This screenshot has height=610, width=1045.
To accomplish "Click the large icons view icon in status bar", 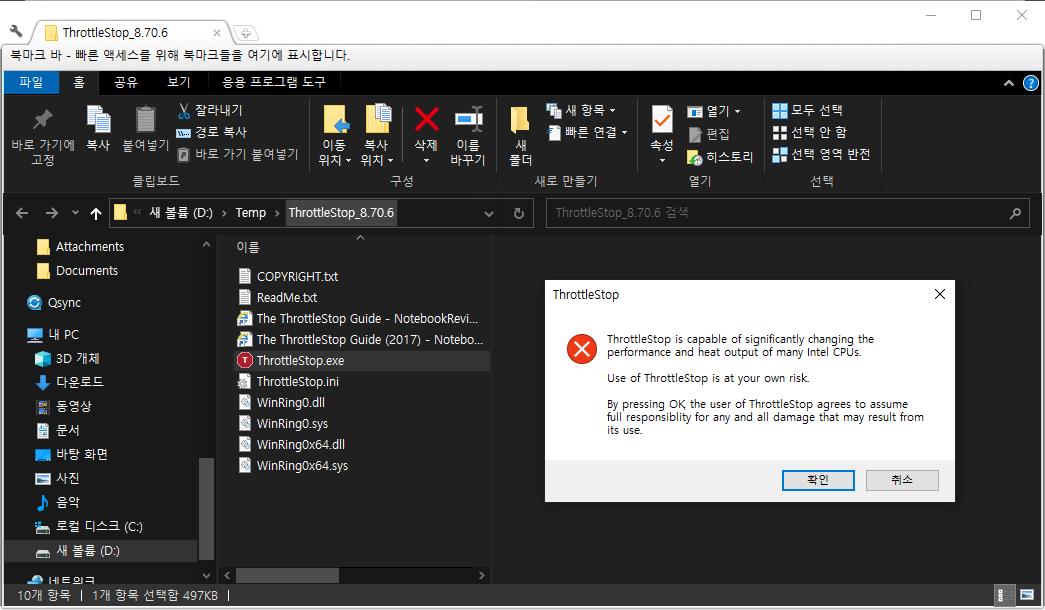I will [x=1026, y=595].
